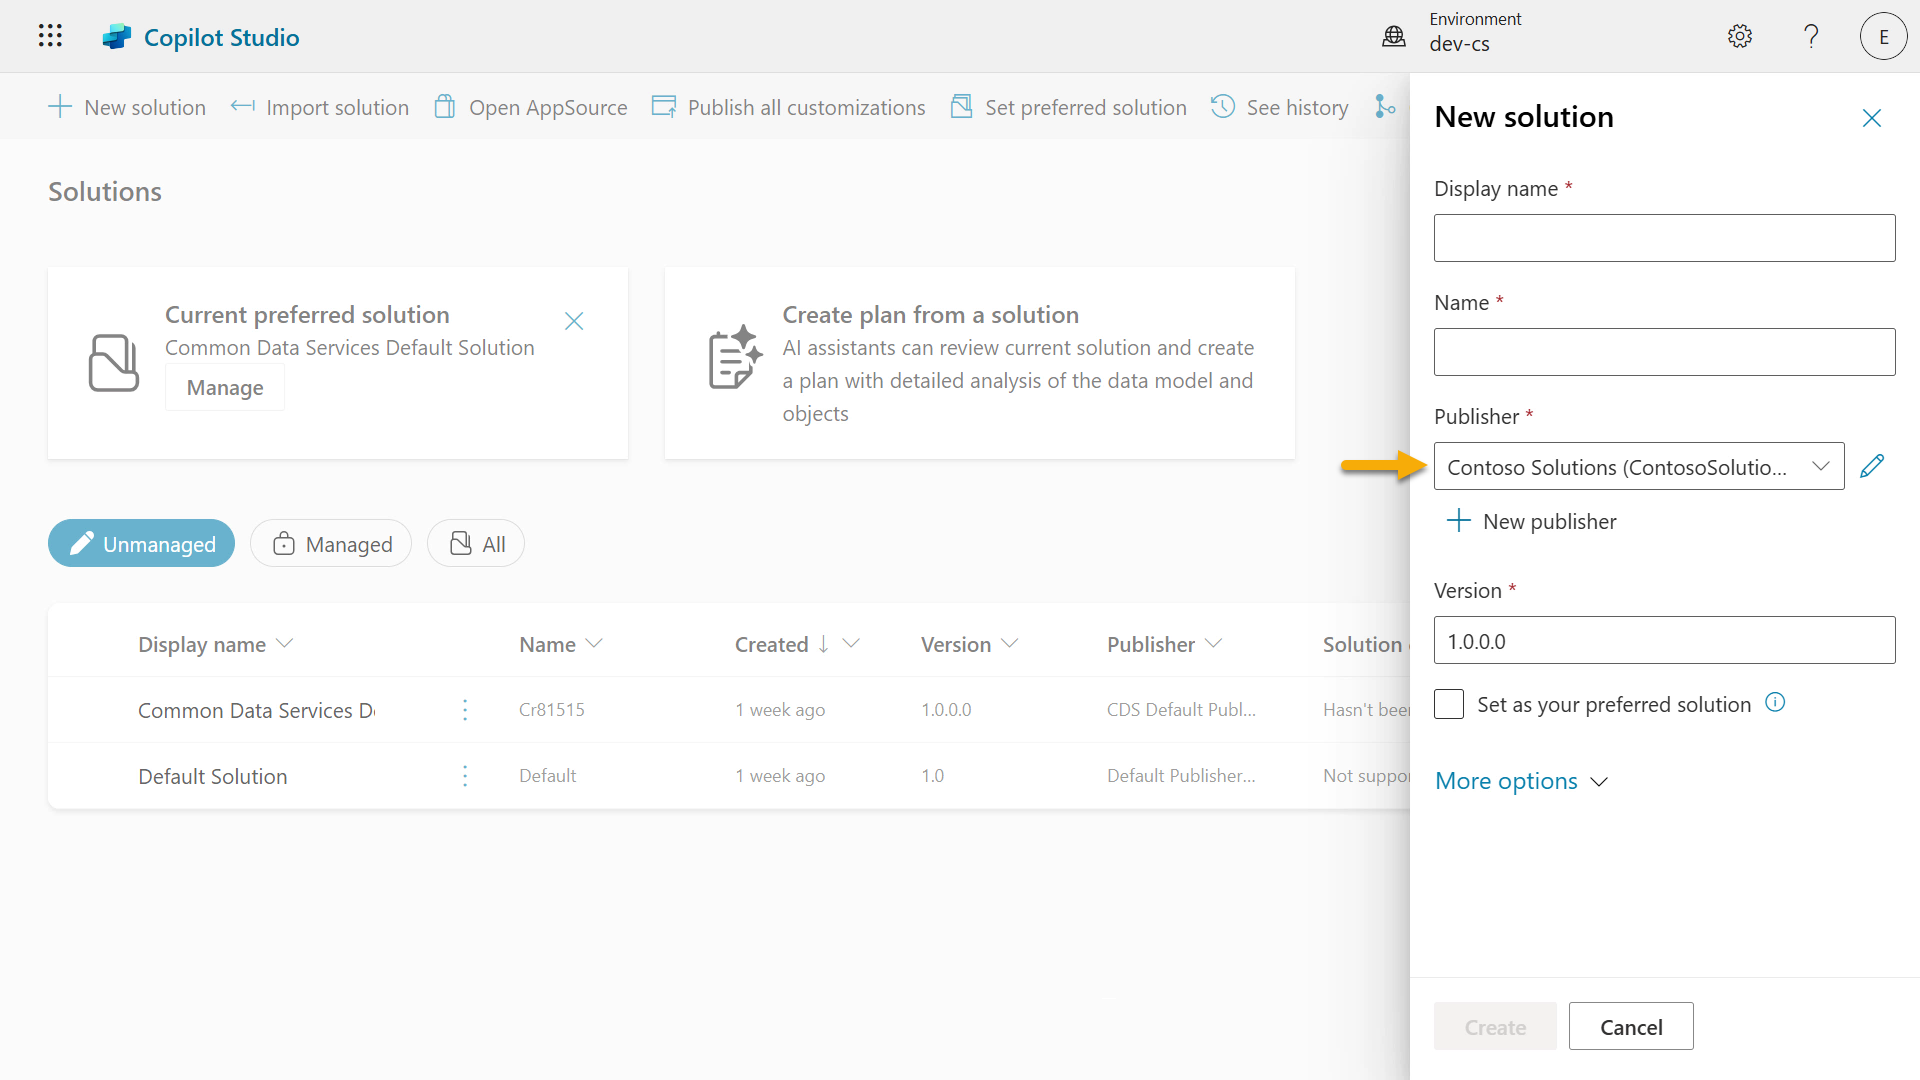Screen dimensions: 1920x1080
Task: Open the Version column filter chevron
Action: pos(1010,644)
